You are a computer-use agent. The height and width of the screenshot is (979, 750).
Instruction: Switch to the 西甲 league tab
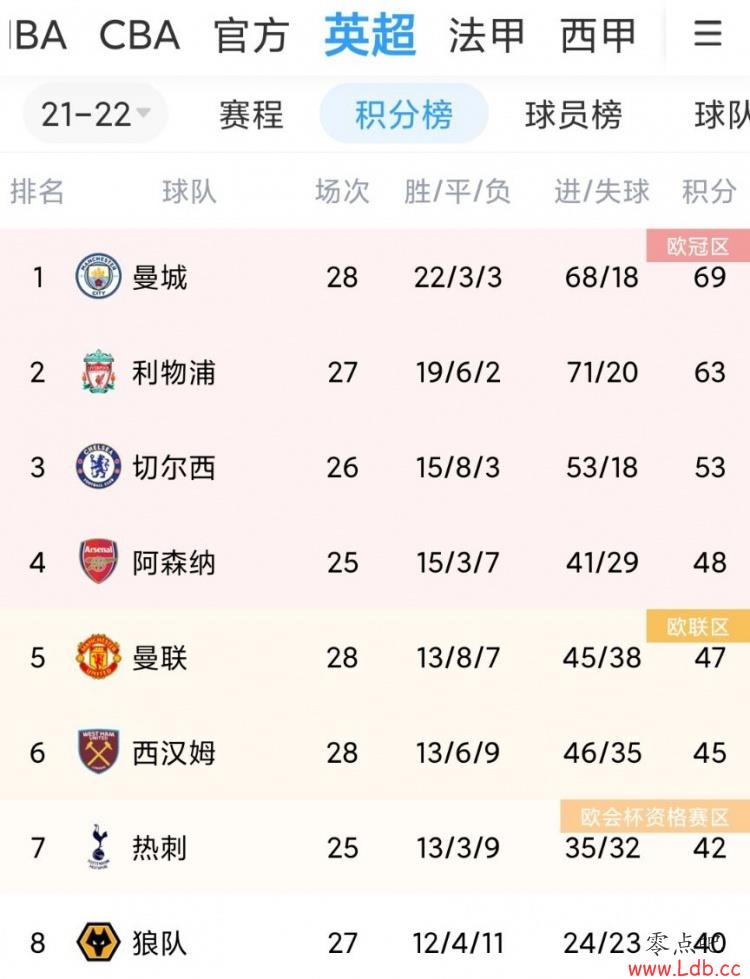[x=598, y=36]
